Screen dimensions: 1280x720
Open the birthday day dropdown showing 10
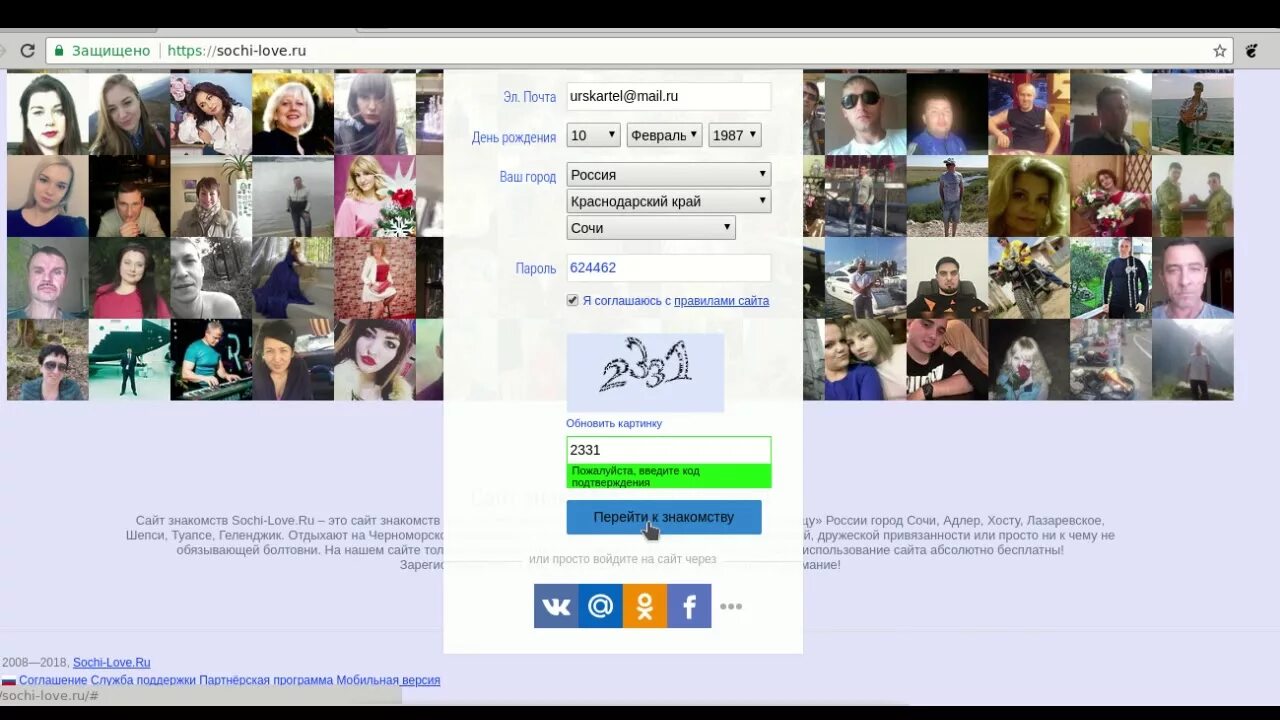point(593,135)
